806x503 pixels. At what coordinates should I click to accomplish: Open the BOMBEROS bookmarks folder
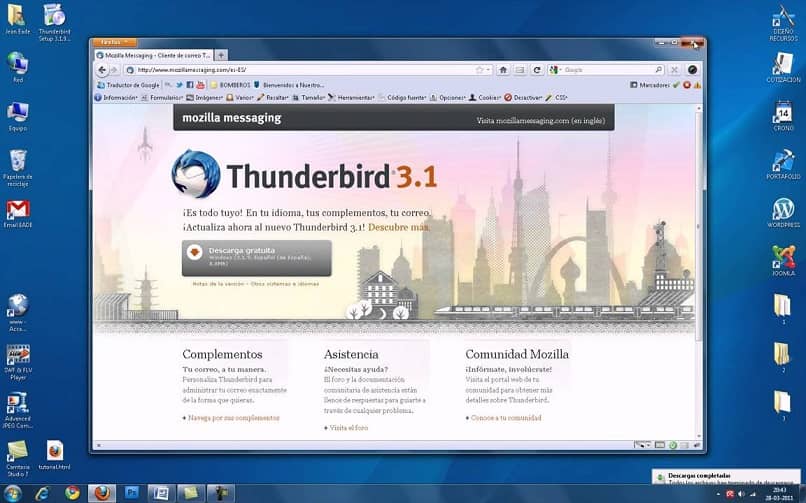[230, 85]
